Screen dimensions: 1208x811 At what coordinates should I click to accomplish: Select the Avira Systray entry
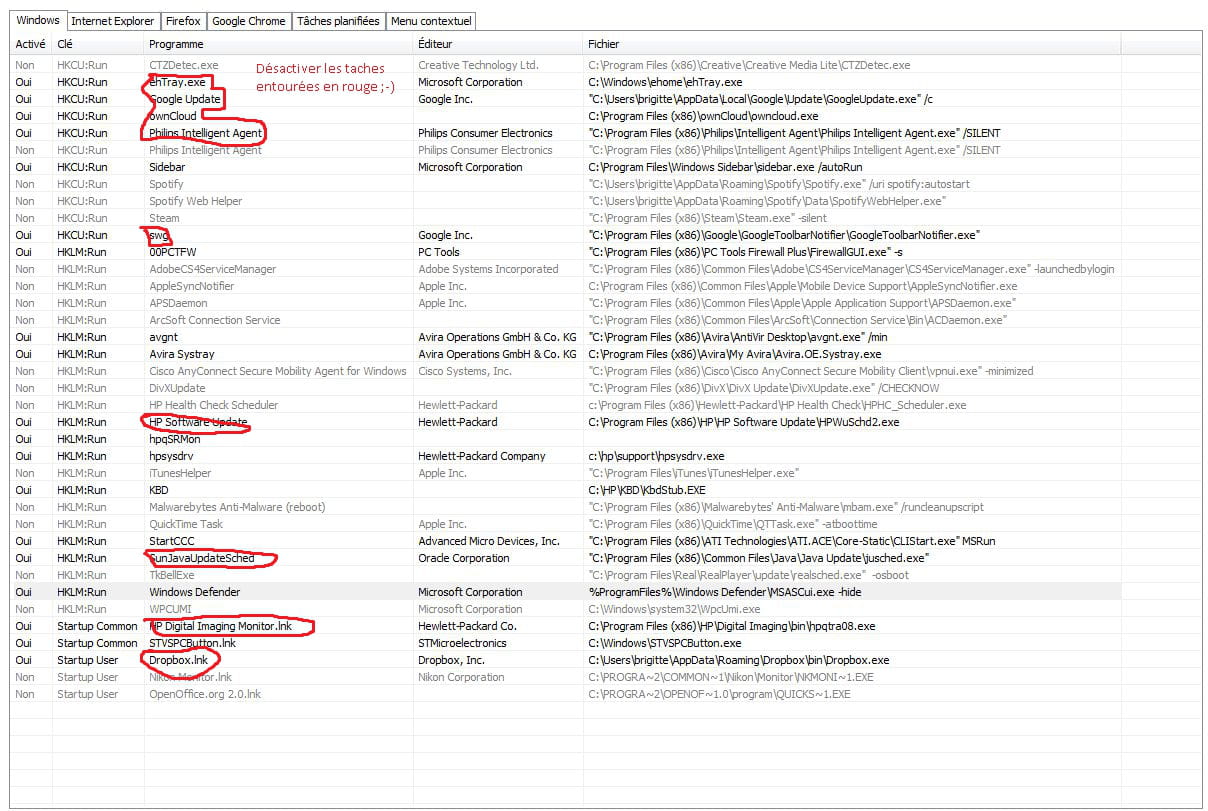pyautogui.click(x=181, y=354)
